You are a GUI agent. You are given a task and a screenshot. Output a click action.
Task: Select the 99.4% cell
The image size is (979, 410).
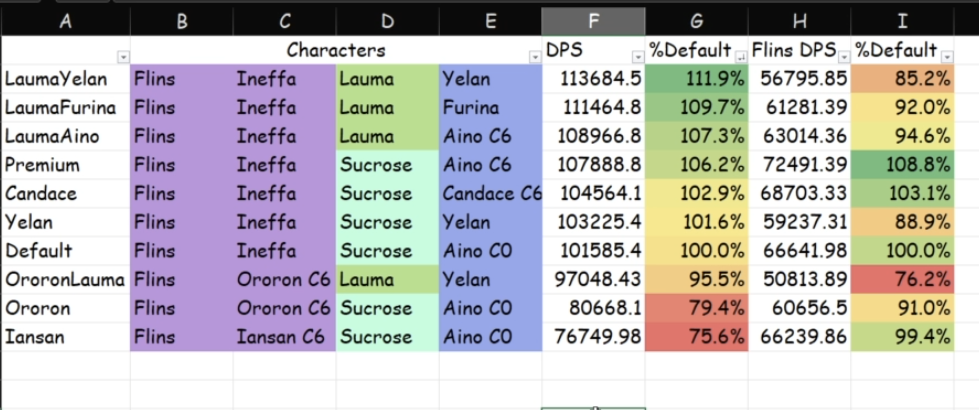coord(903,337)
